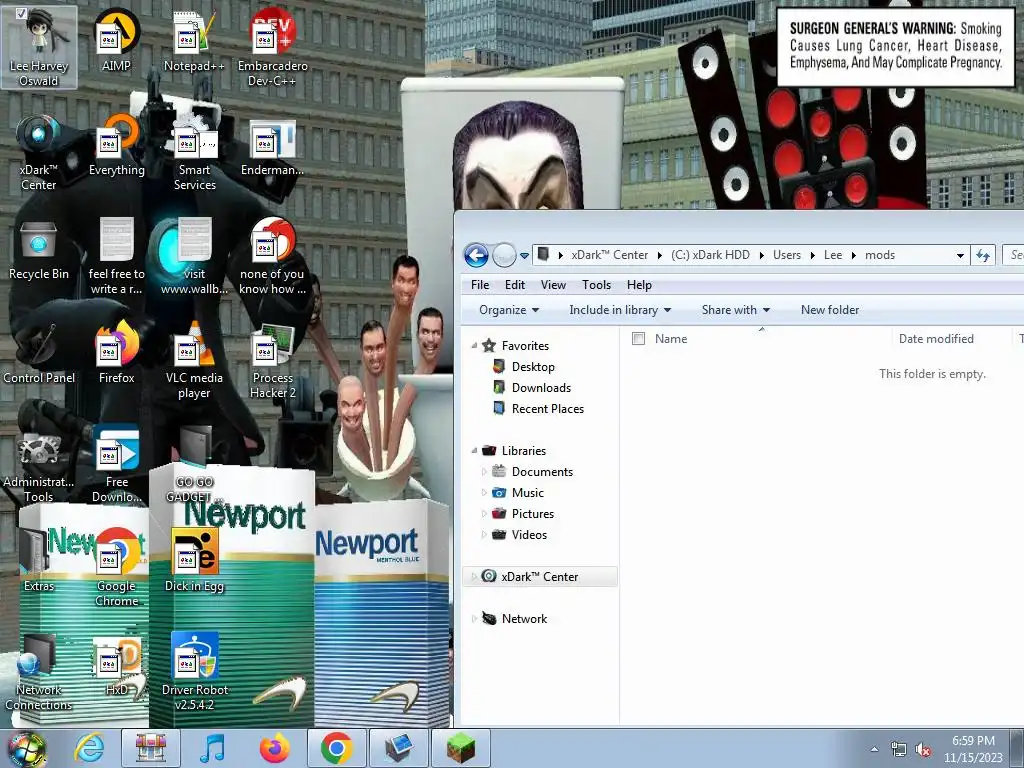Open the 'none of you know how' shortcut
The height and width of the screenshot is (768, 1024).
coord(272,256)
